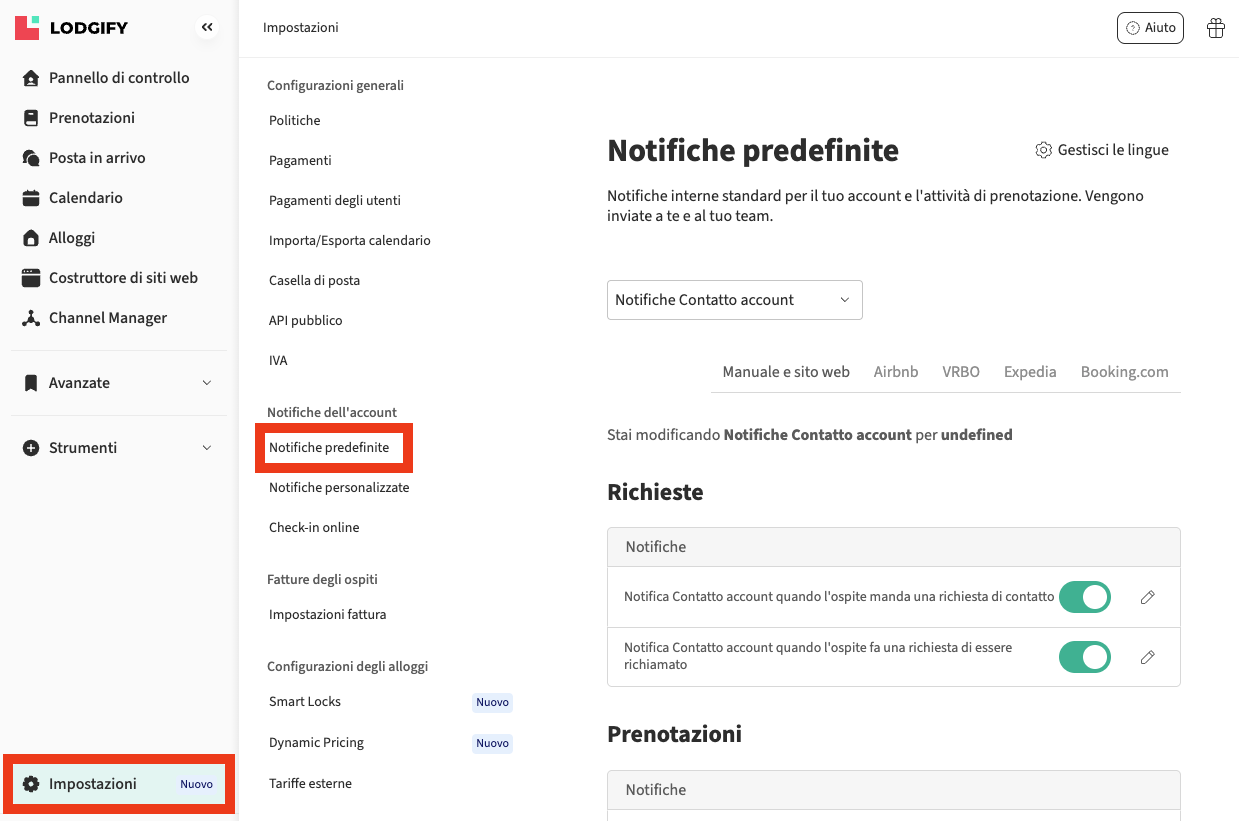Turn off the callback request notification toggle
The image size is (1239, 821).
click(1085, 657)
